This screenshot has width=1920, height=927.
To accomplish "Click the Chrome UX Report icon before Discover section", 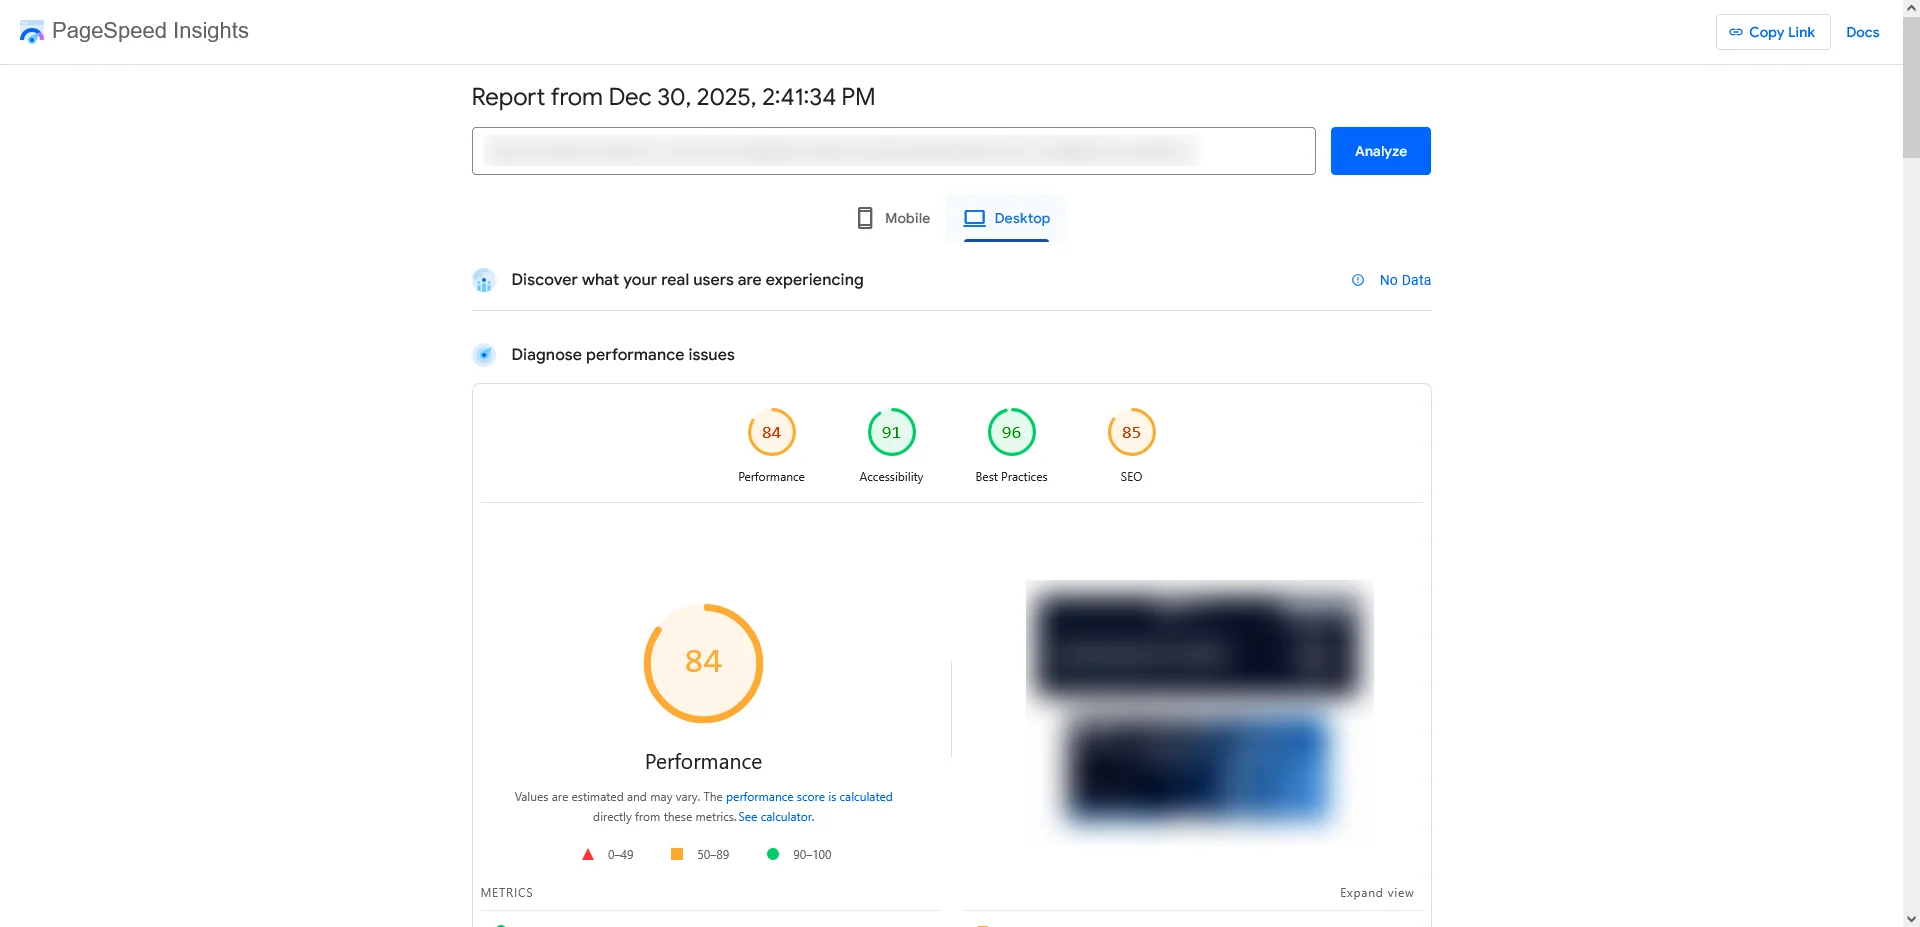I will click(484, 280).
